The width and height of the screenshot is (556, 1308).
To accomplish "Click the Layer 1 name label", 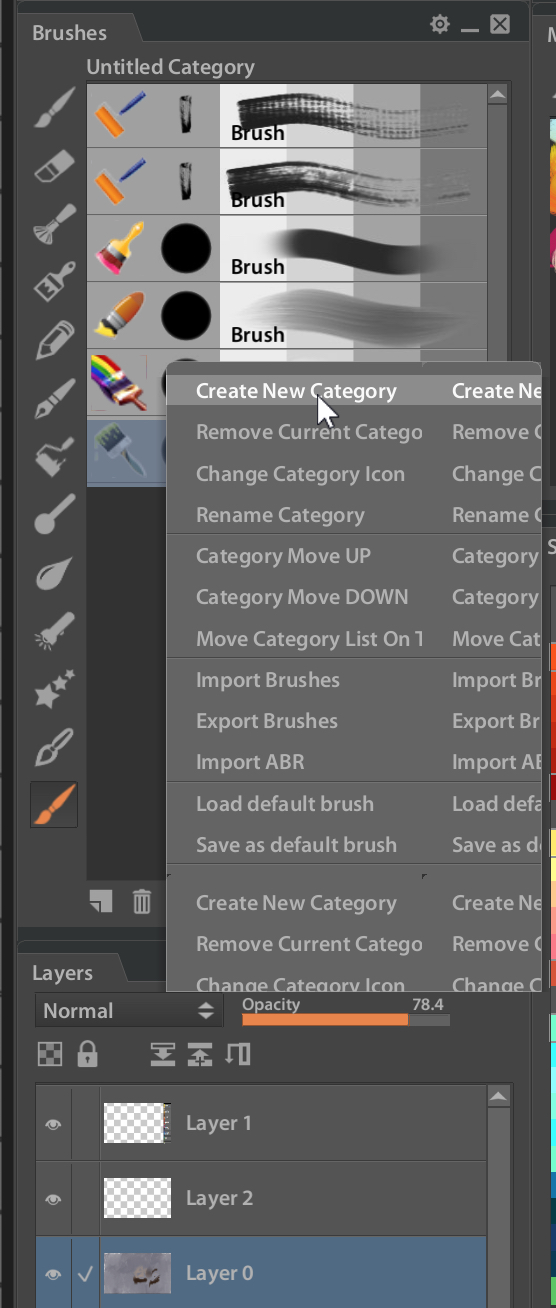I will point(218,1123).
